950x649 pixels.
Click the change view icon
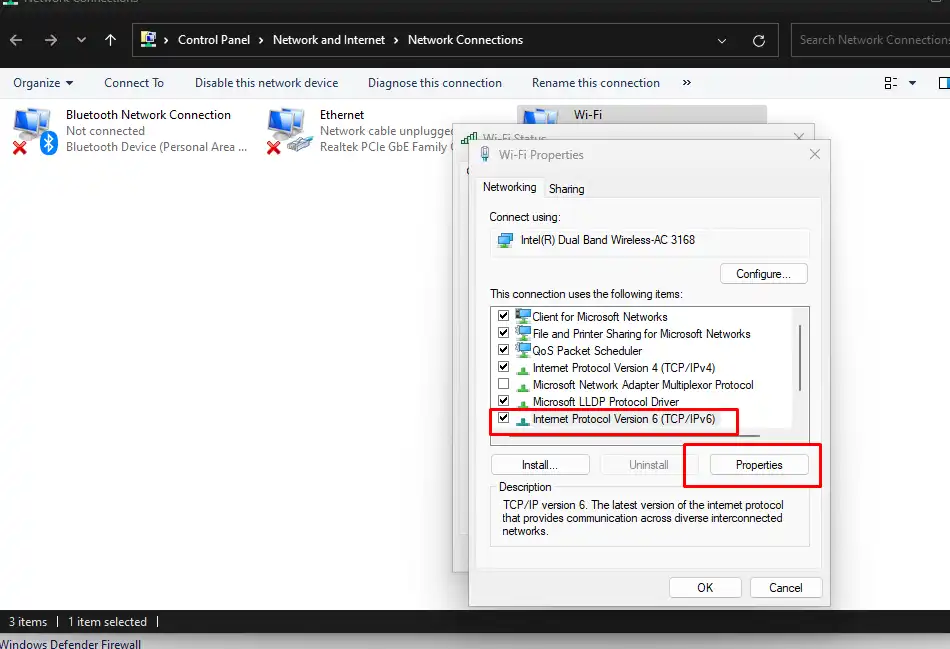click(891, 83)
